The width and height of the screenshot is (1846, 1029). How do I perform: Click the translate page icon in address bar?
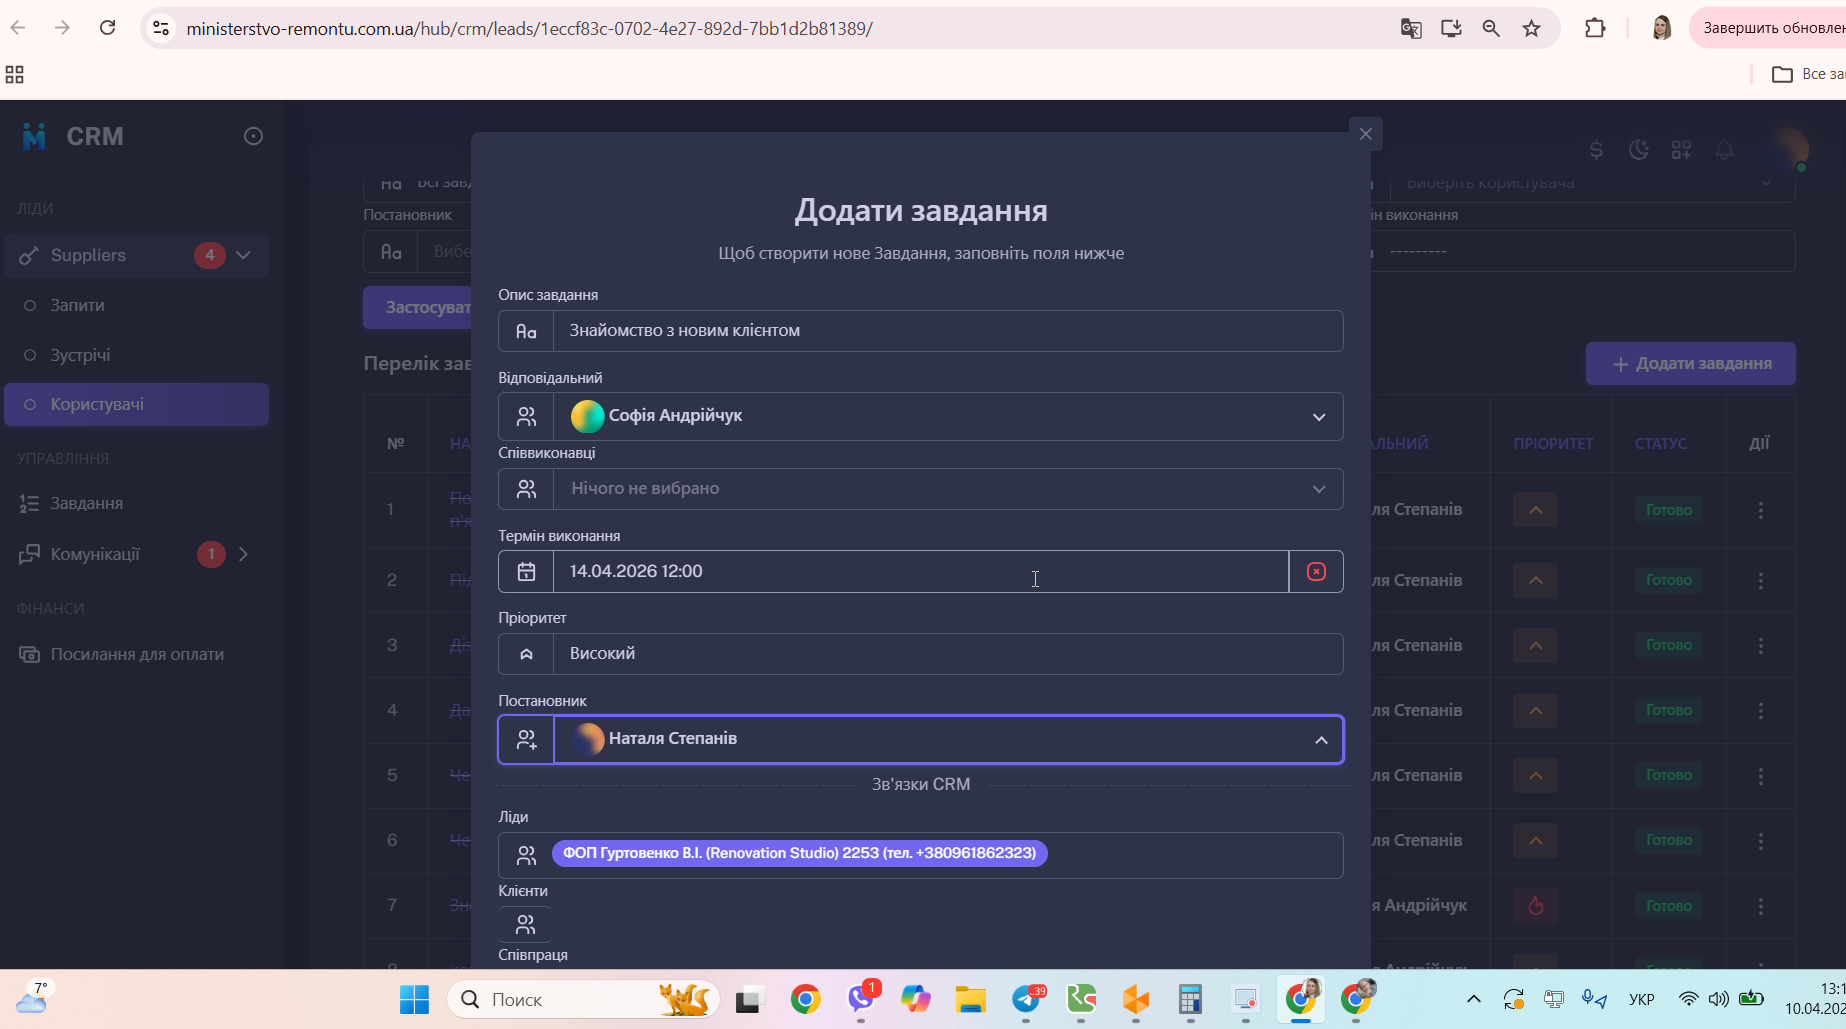point(1411,28)
